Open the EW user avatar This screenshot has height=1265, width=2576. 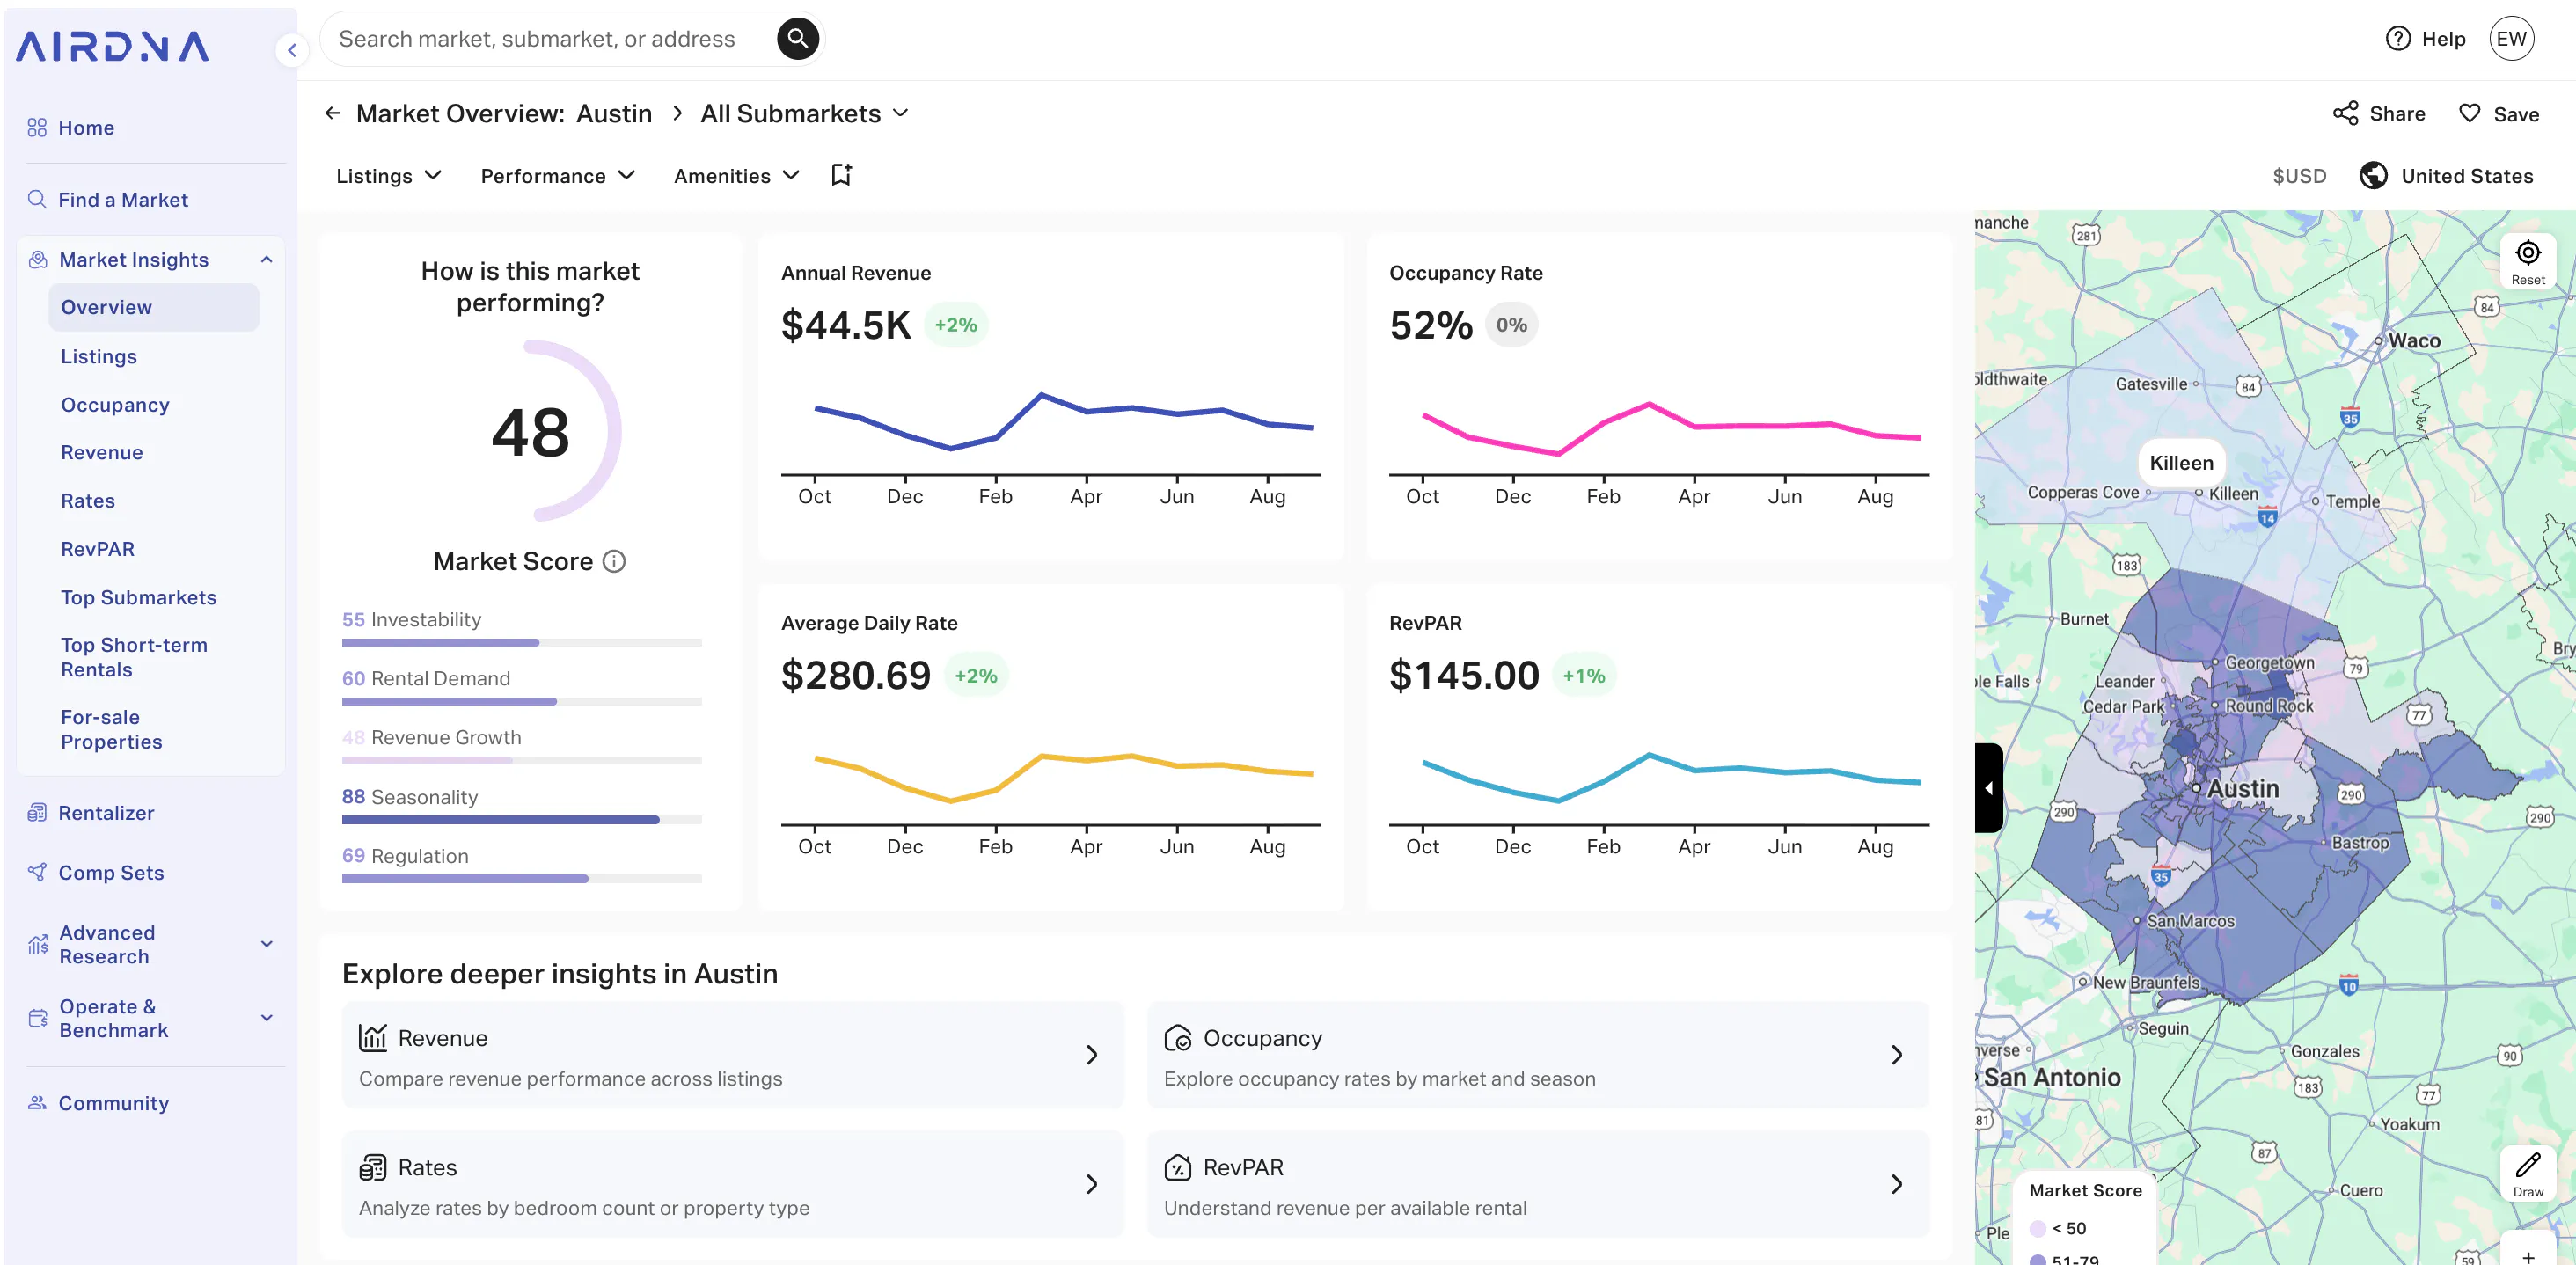[2511, 39]
